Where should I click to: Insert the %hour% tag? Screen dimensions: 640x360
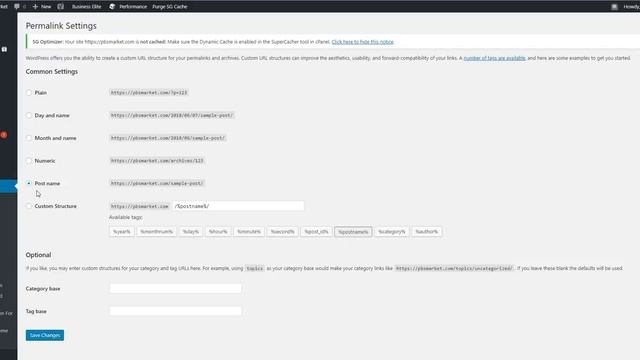coord(218,231)
